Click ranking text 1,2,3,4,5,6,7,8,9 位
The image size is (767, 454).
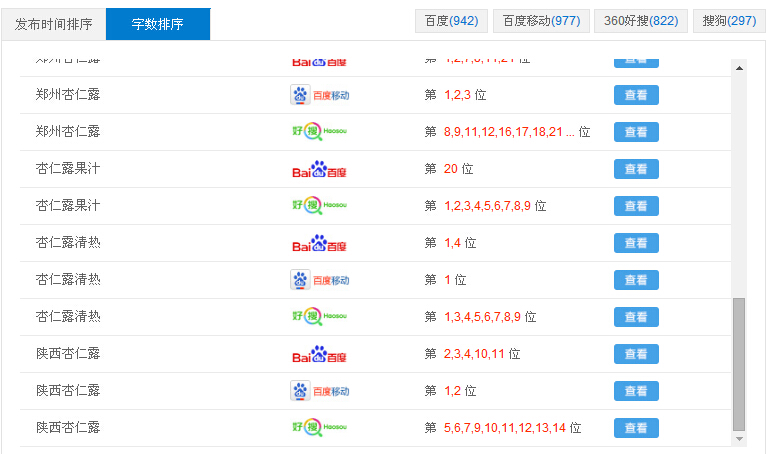tap(495, 206)
